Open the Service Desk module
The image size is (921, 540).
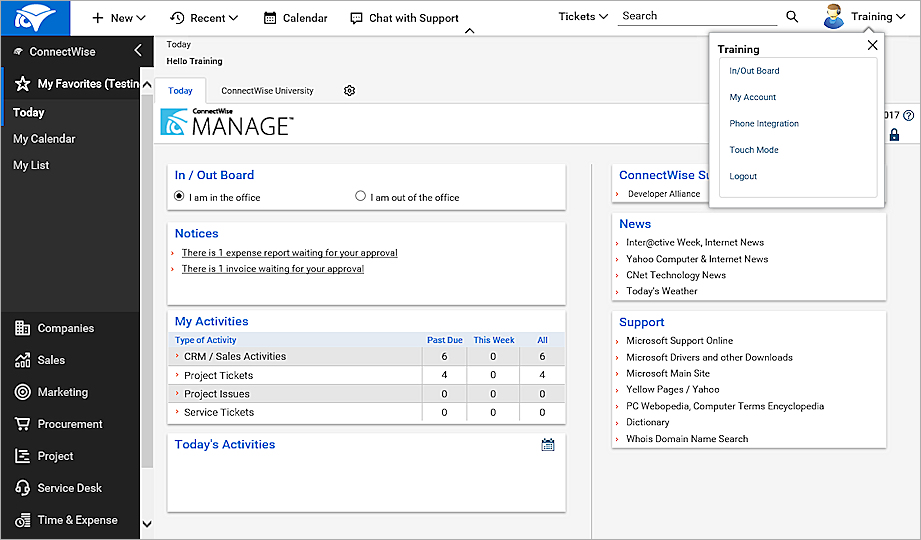(69, 488)
